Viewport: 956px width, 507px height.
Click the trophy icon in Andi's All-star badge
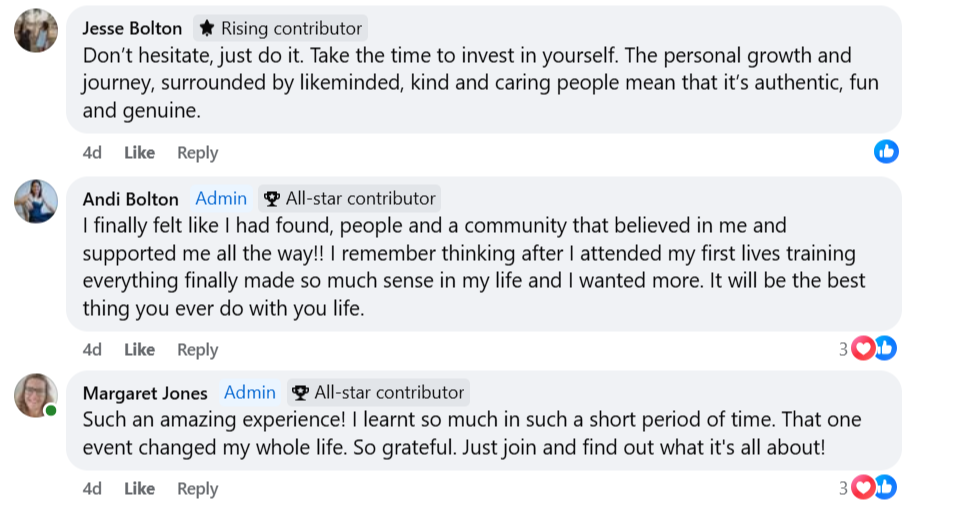[272, 198]
